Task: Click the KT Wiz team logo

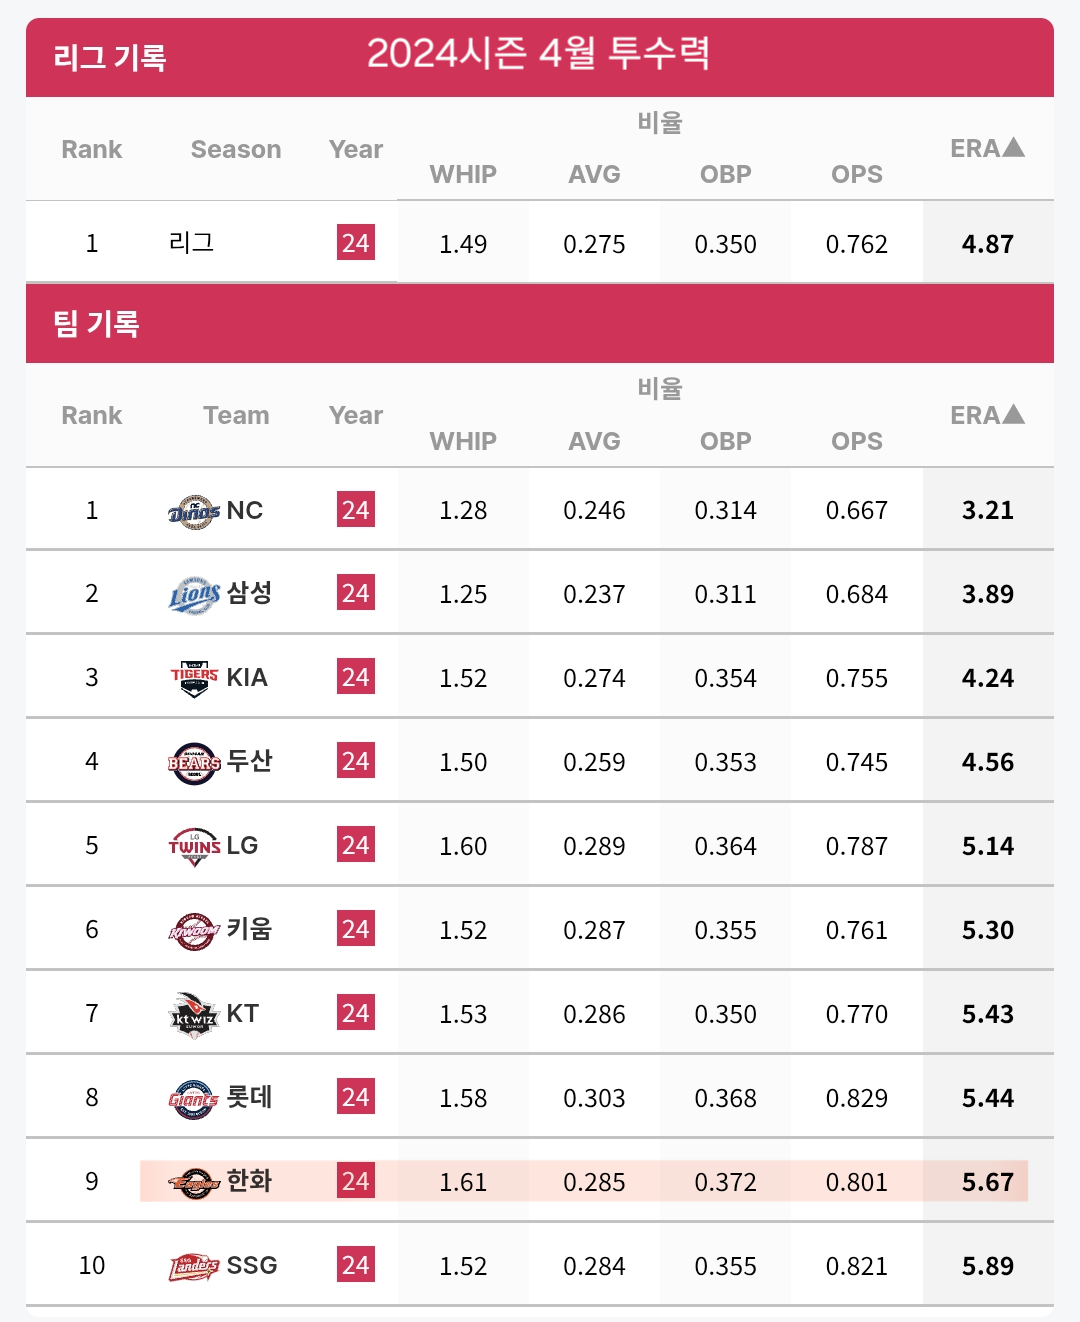Action: click(x=194, y=1015)
